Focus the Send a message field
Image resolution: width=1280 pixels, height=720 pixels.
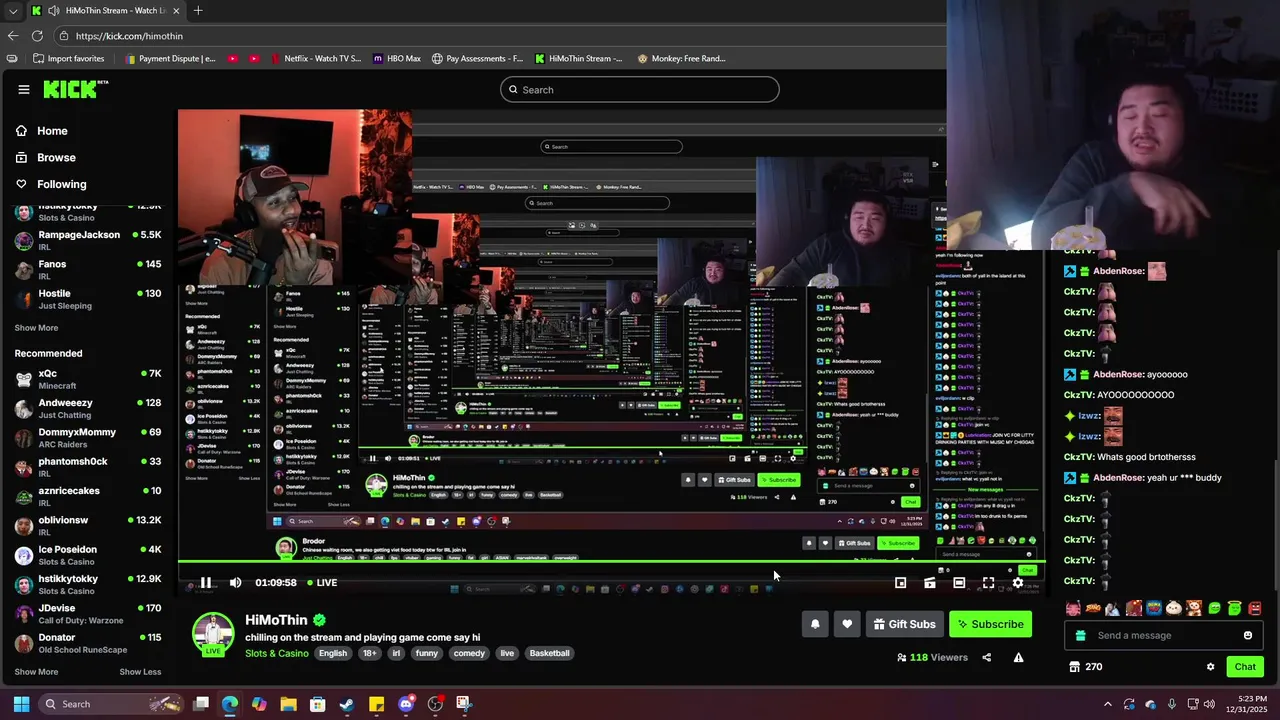[x=1164, y=635]
